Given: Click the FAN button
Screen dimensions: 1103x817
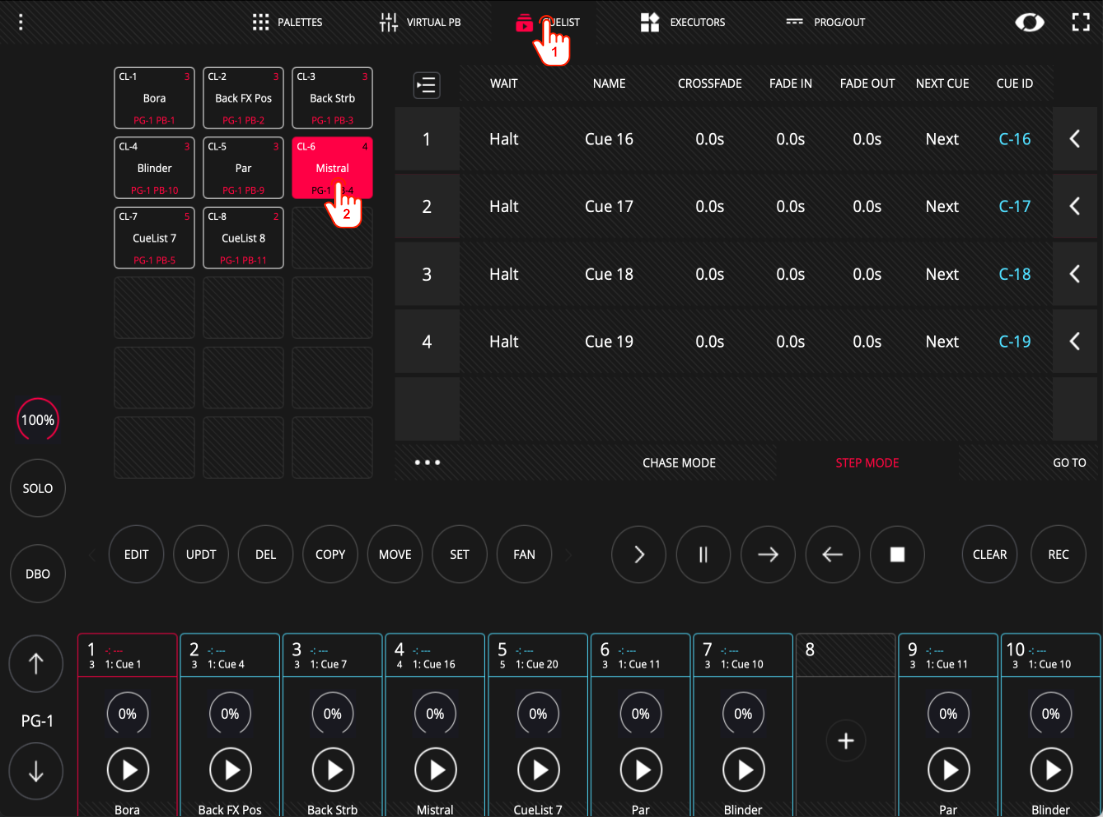Looking at the screenshot, I should 524,555.
